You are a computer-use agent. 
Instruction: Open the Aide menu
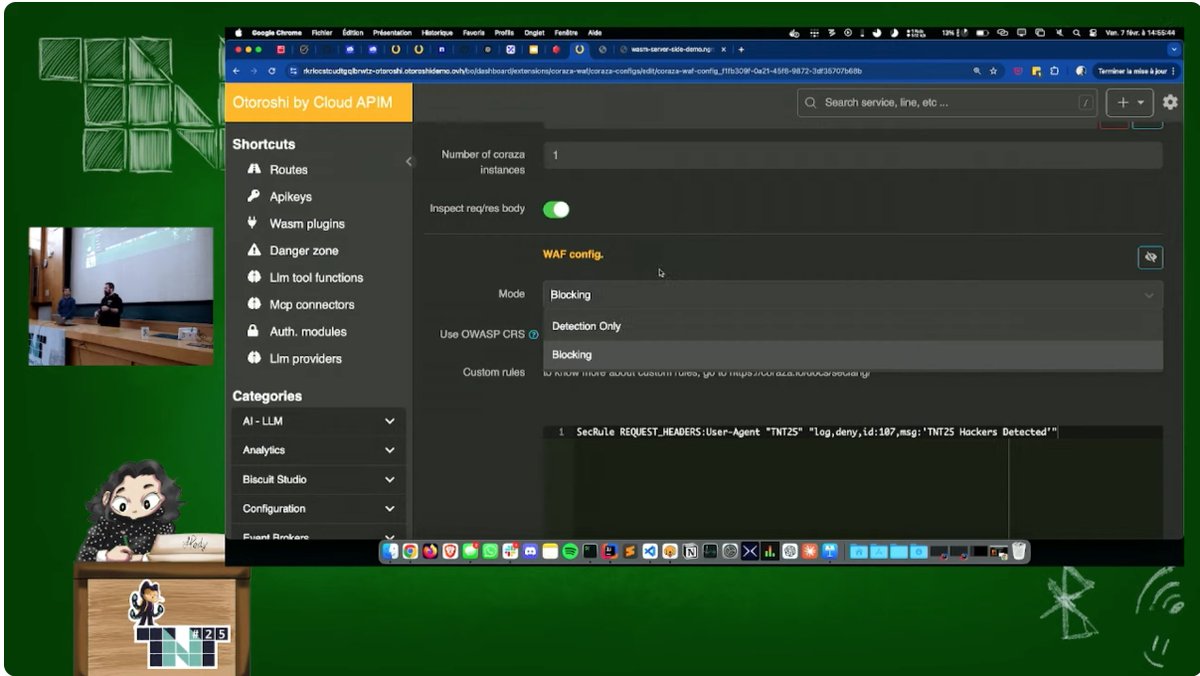click(x=595, y=32)
